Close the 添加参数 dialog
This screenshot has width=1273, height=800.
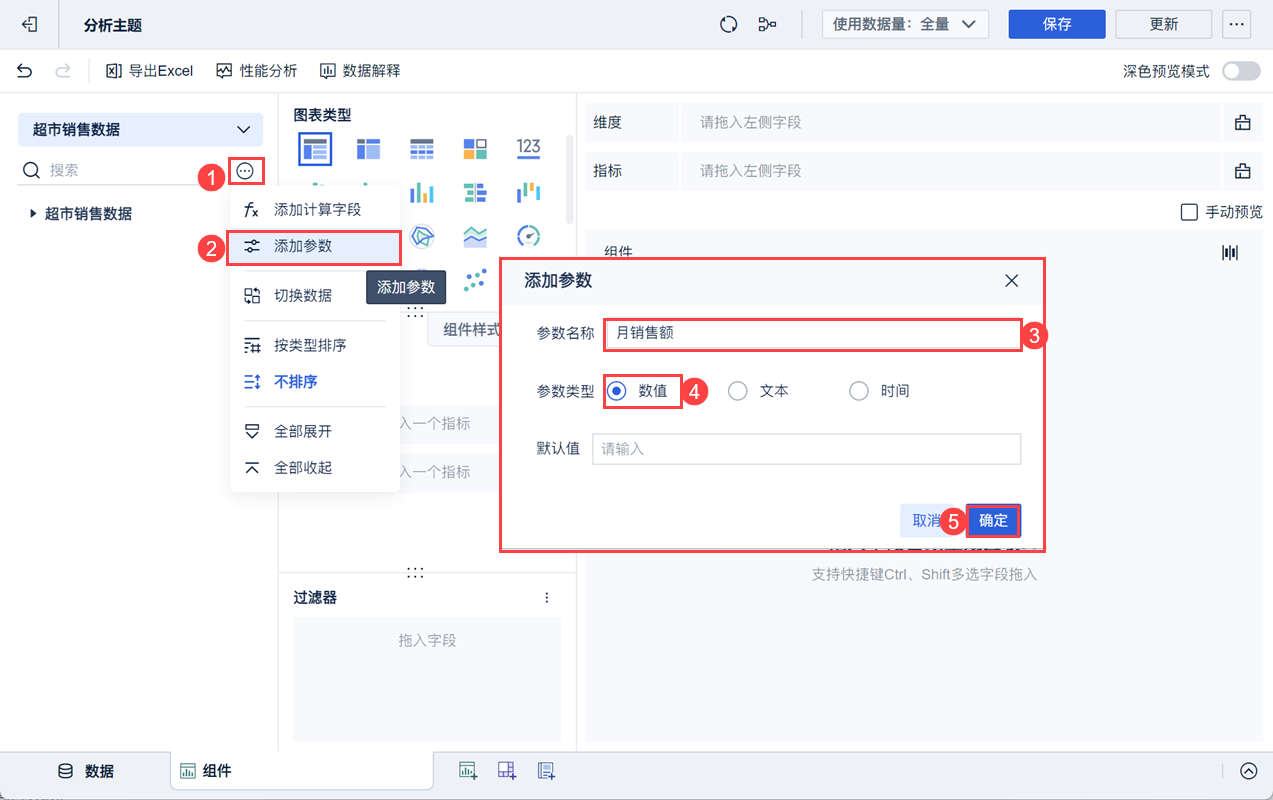1012,282
